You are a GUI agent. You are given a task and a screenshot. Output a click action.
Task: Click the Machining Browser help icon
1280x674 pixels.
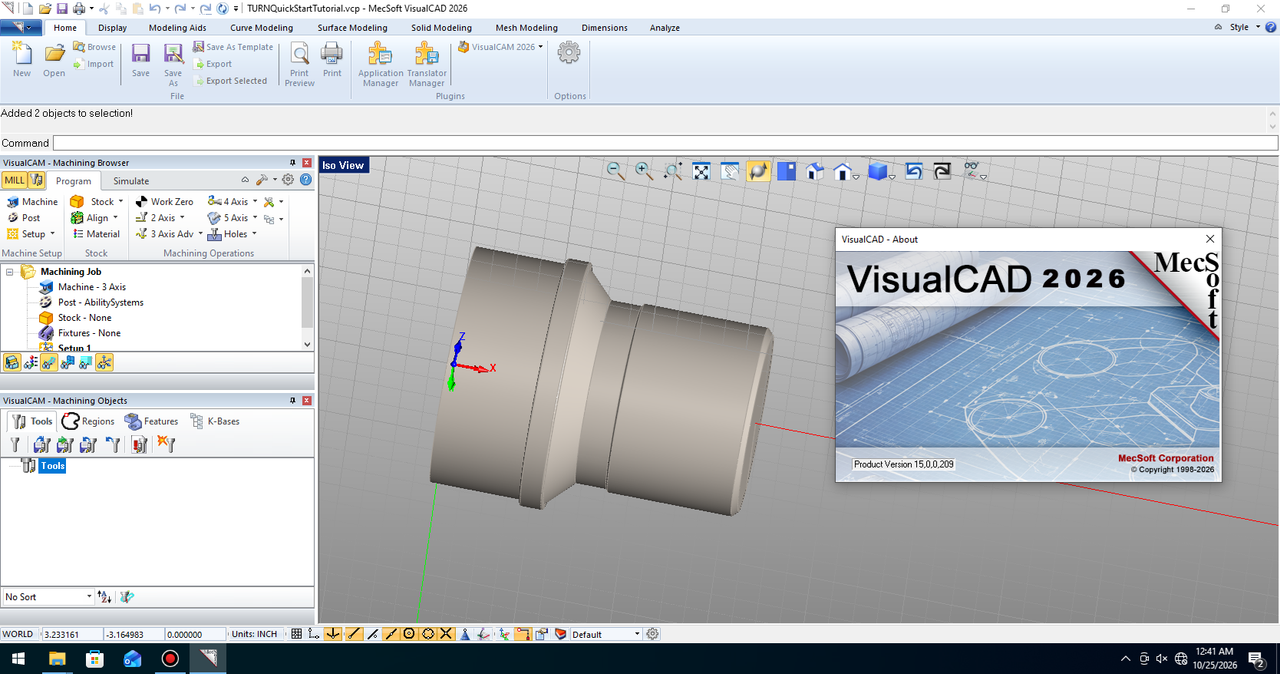306,180
